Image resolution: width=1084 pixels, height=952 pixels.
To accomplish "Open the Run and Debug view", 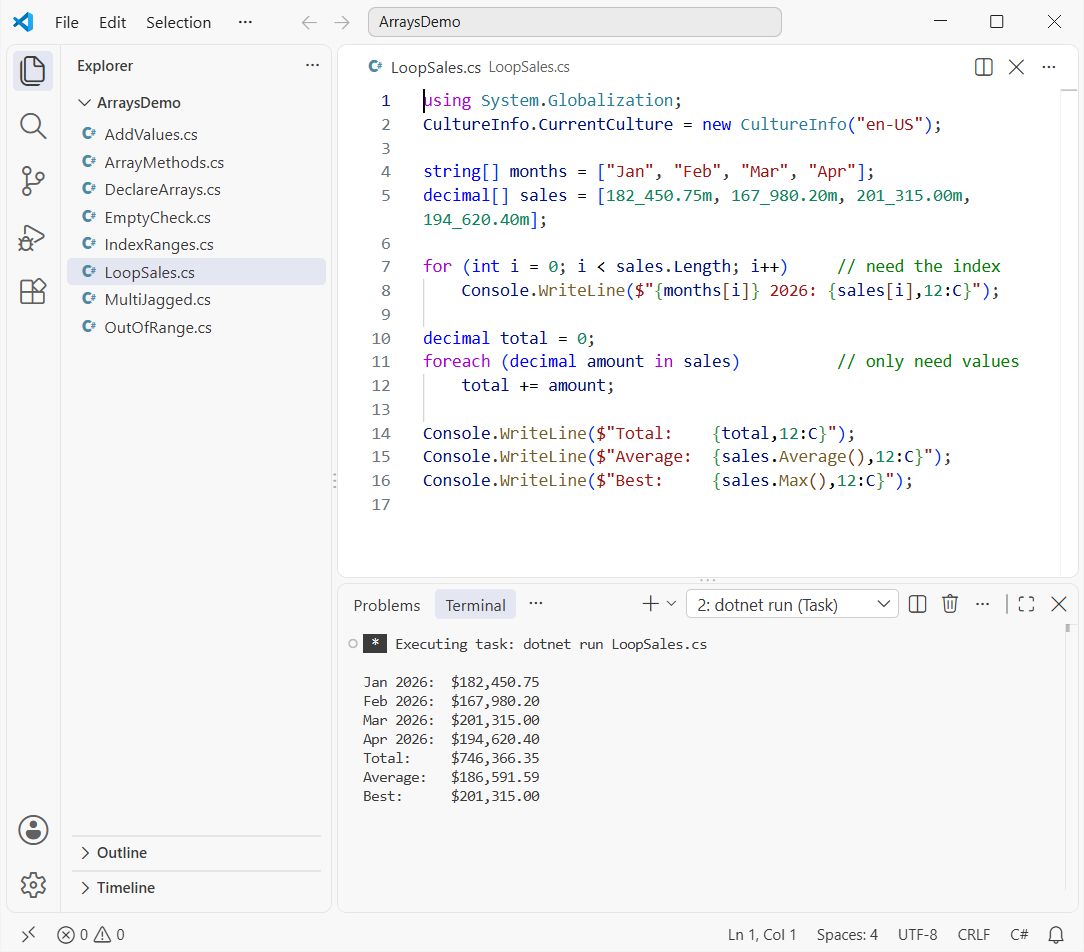I will click(32, 237).
